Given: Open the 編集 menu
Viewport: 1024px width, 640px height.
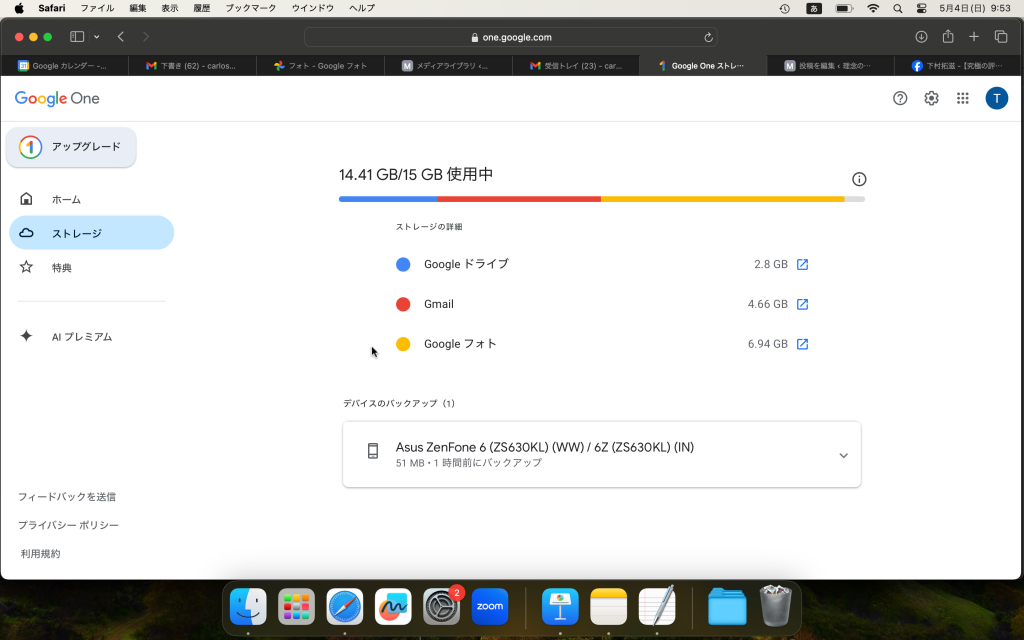Looking at the screenshot, I should pyautogui.click(x=138, y=8).
